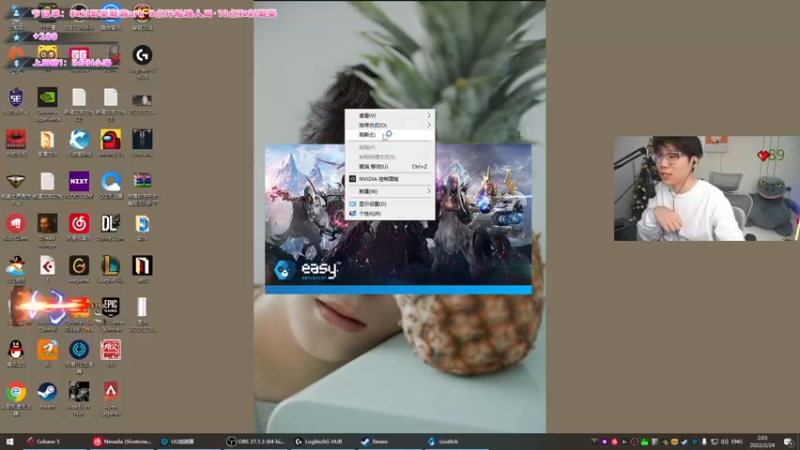The width and height of the screenshot is (800, 450).
Task: Select the Logitech G HUB desktop icon
Action: [142, 60]
